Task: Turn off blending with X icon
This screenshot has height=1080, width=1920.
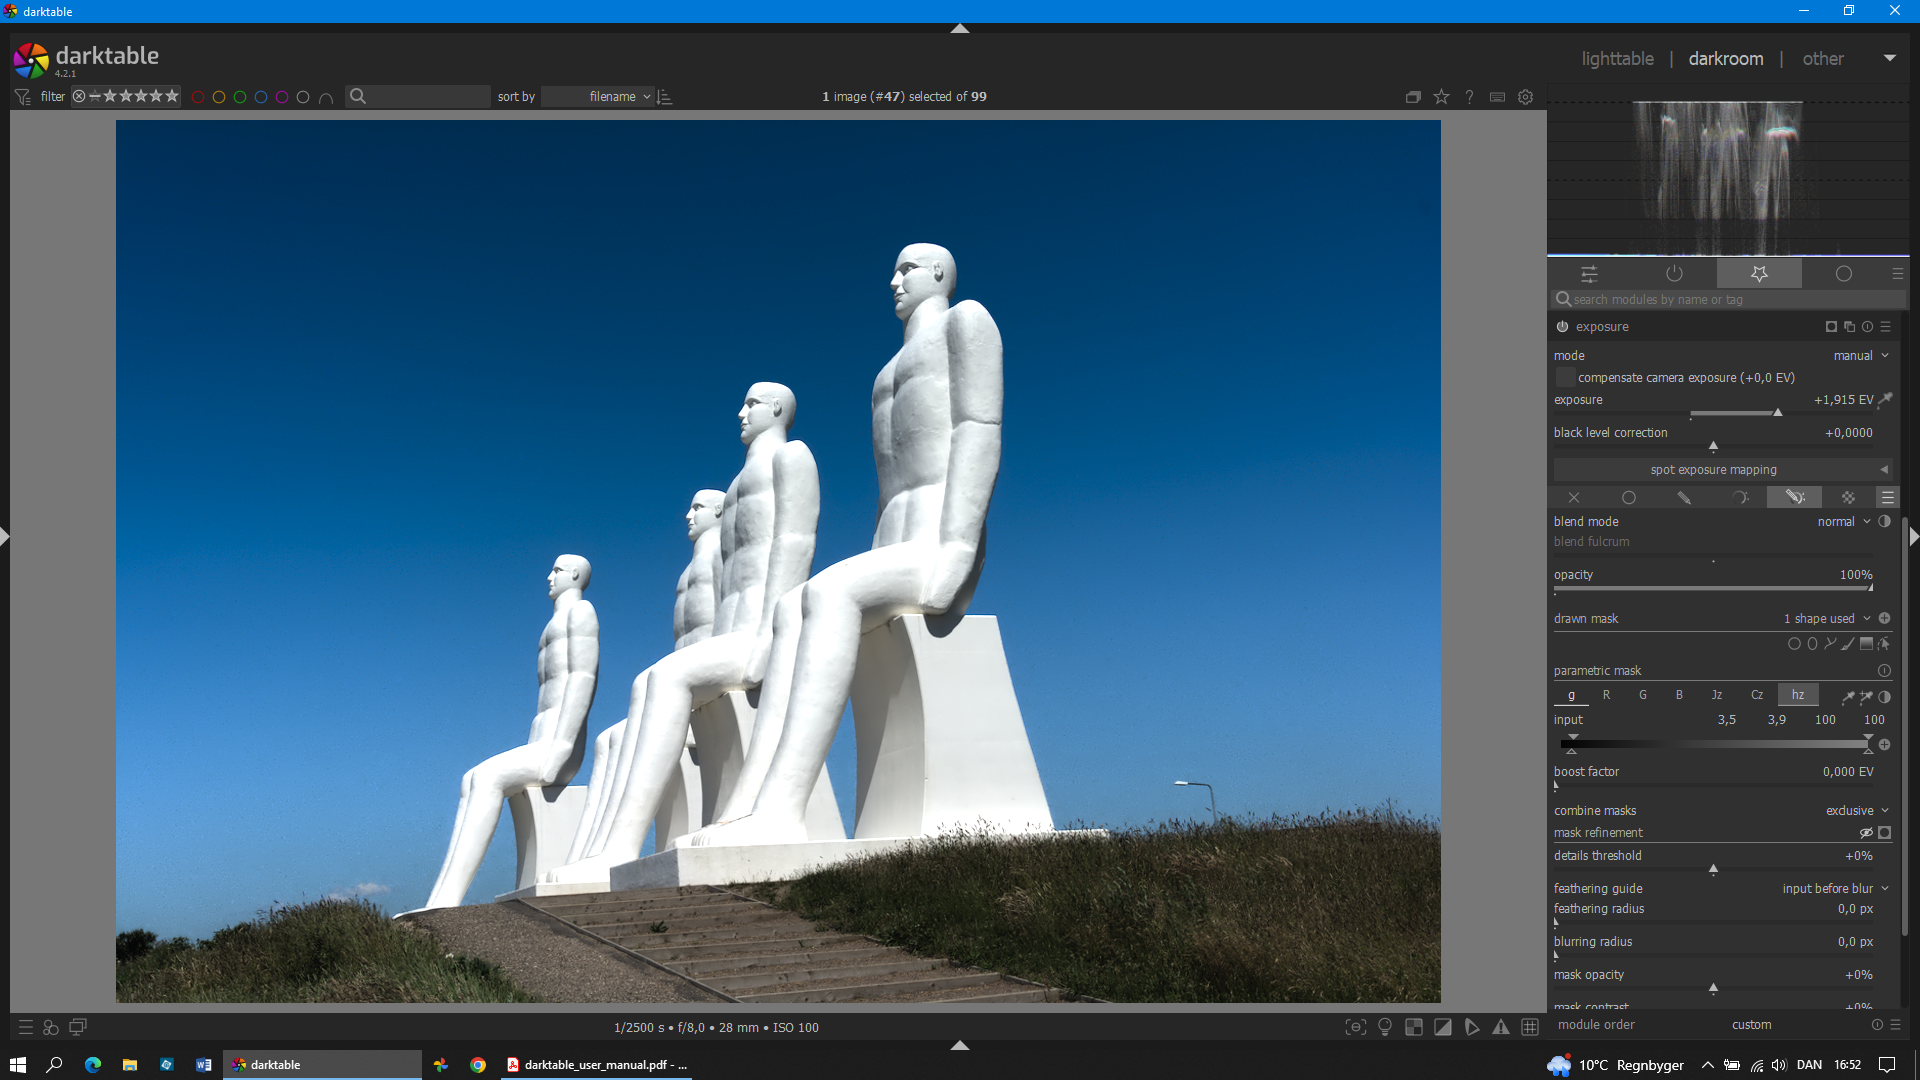Action: coord(1574,497)
